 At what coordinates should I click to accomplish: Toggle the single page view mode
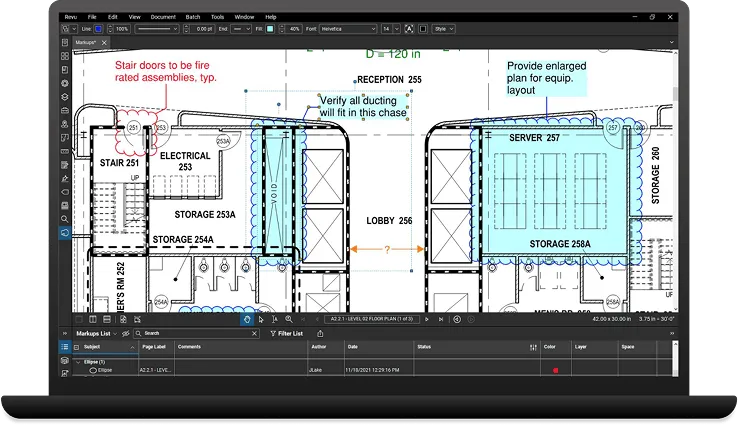point(79,319)
